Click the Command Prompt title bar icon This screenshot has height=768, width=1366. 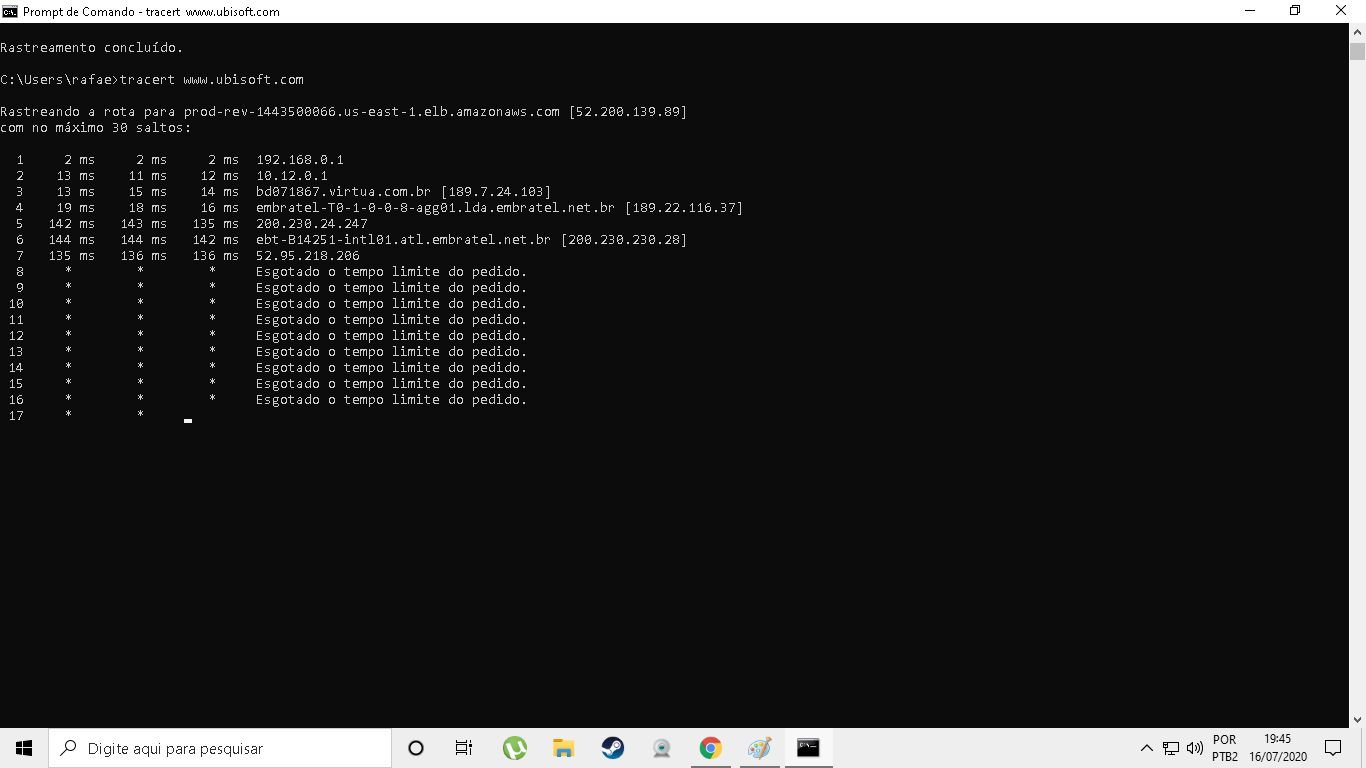point(10,11)
